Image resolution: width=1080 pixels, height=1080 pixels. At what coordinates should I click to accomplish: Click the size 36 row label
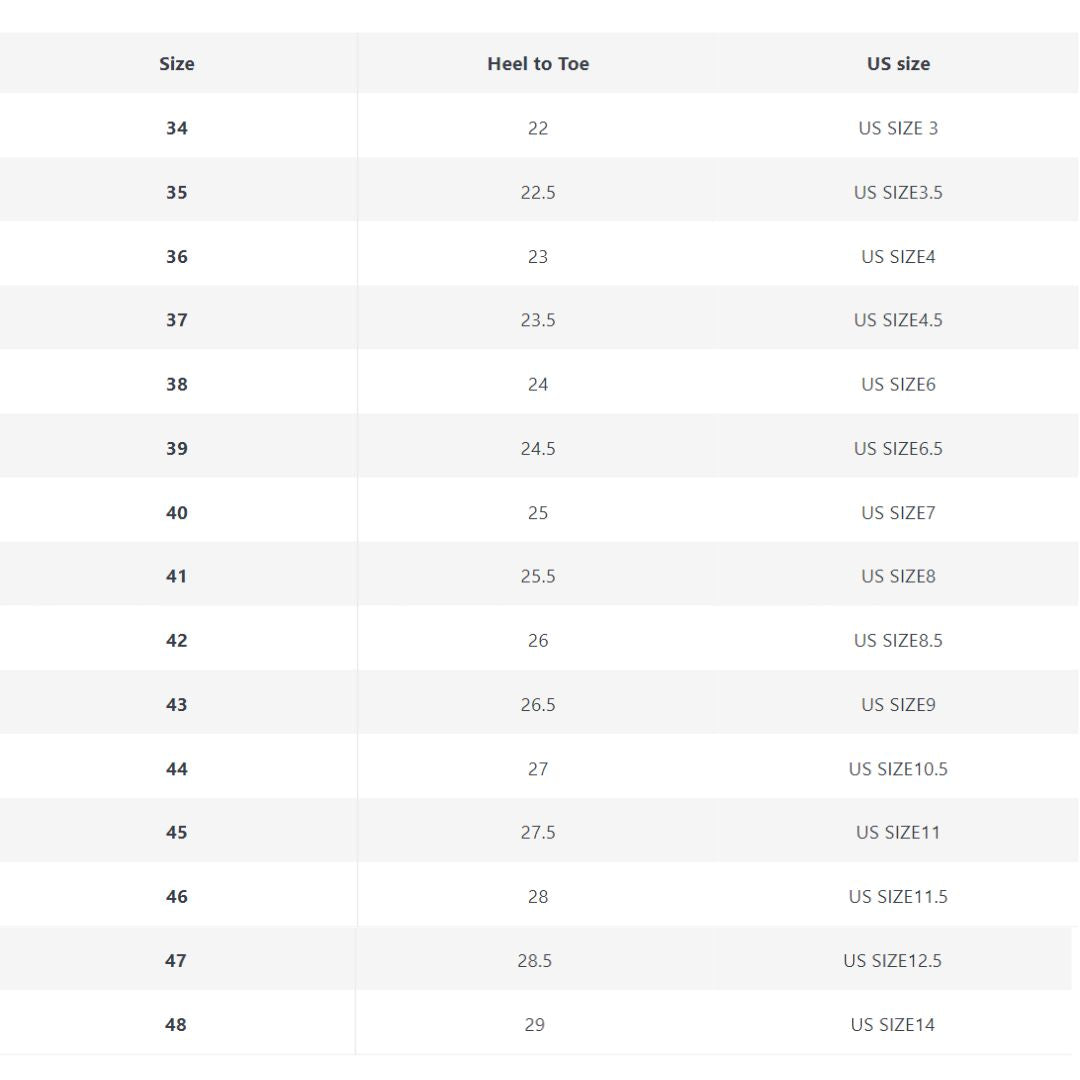click(177, 256)
